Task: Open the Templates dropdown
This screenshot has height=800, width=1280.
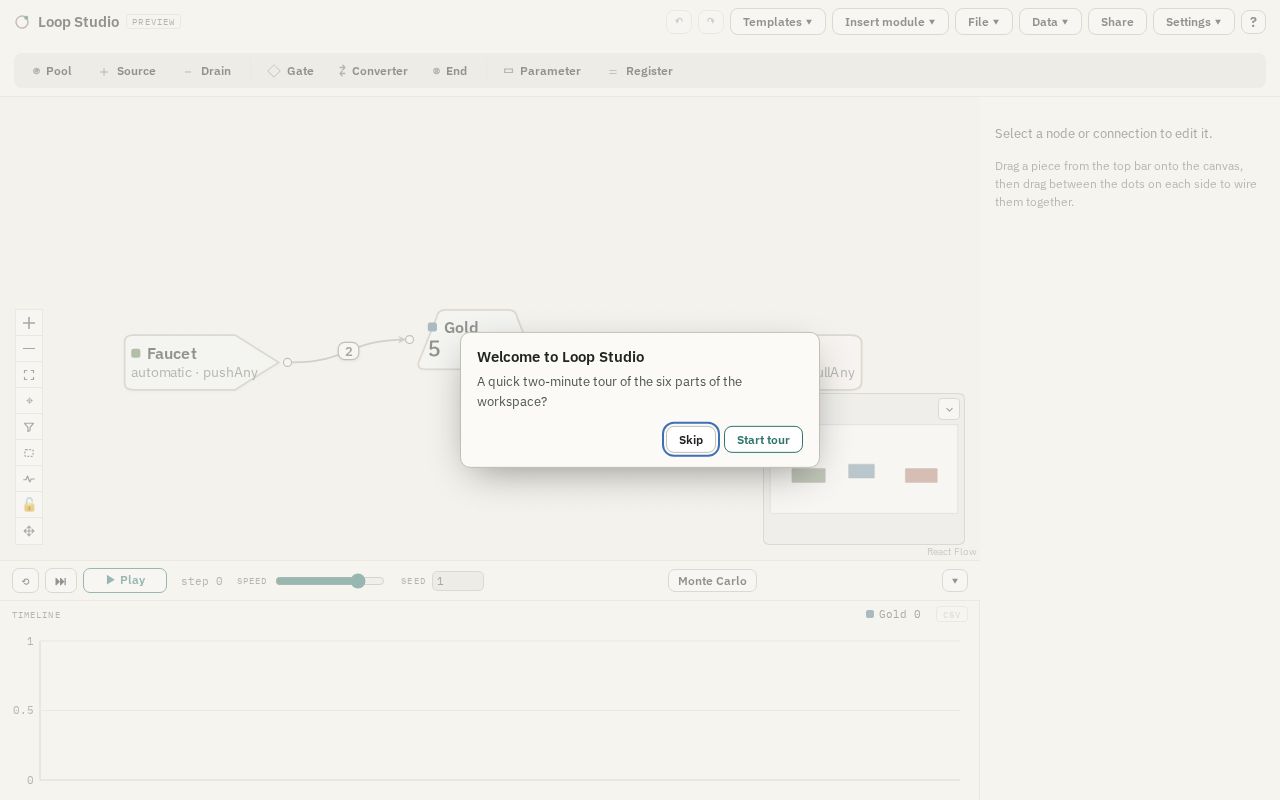Action: click(778, 22)
